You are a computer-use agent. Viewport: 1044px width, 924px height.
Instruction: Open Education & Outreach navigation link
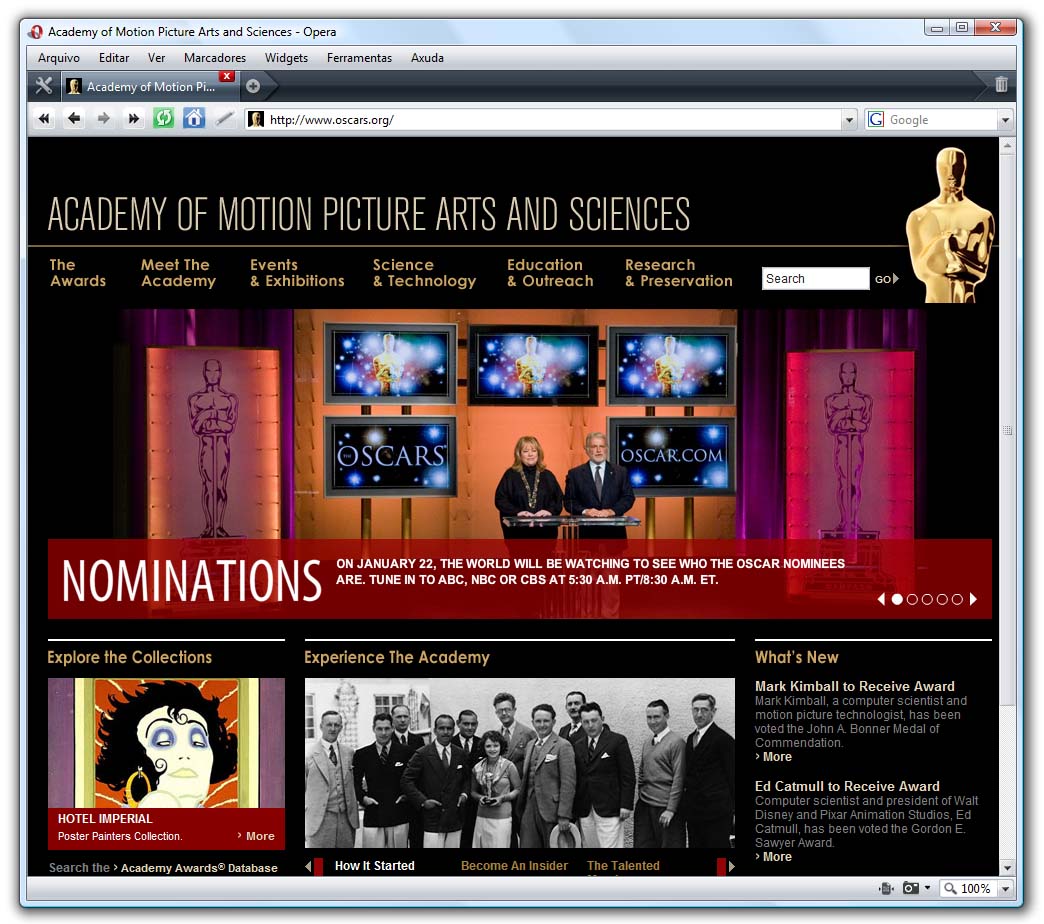[x=550, y=273]
